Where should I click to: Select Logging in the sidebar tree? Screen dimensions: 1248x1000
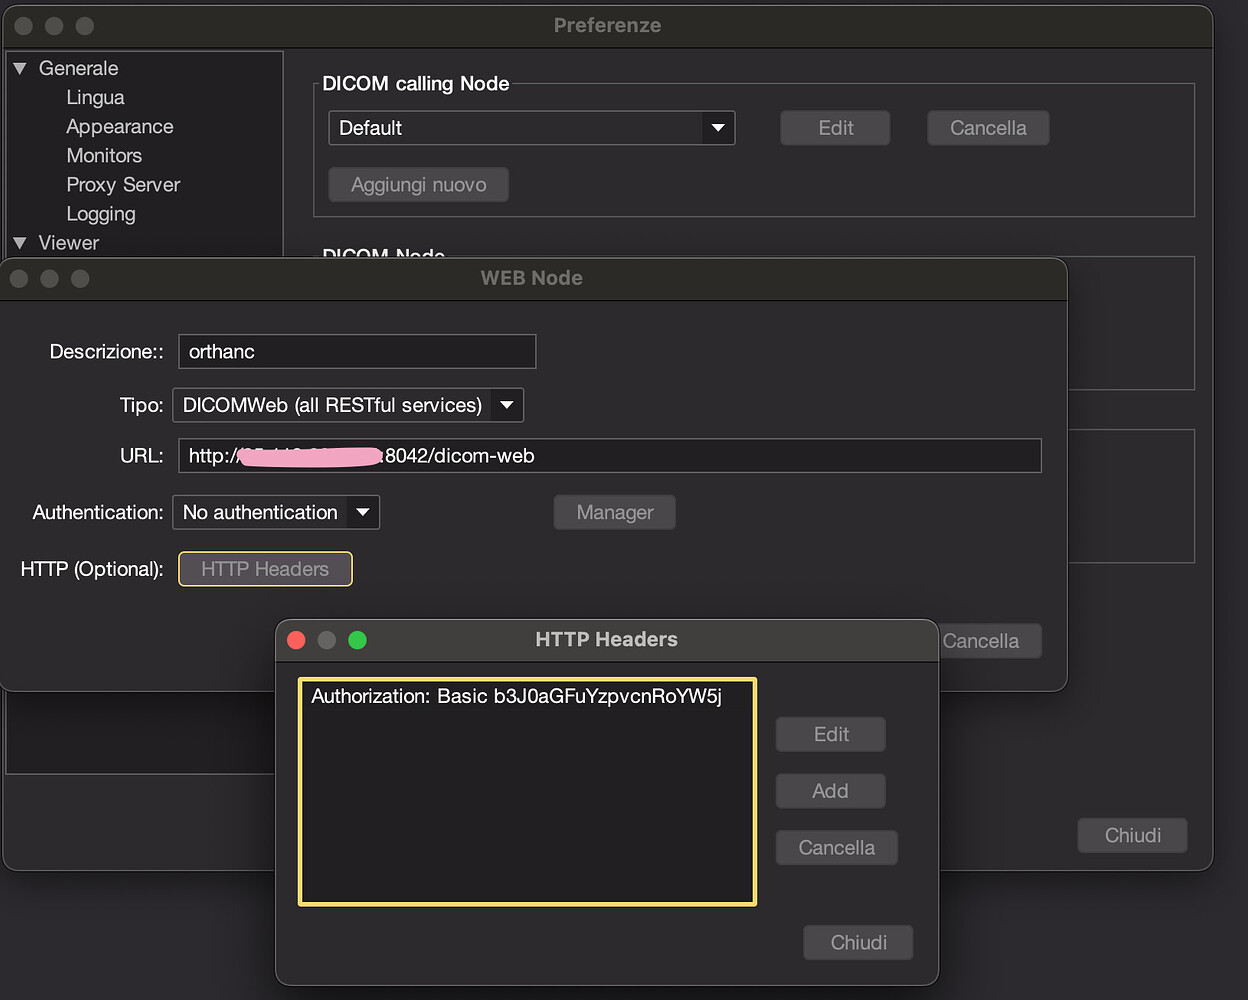(x=100, y=214)
